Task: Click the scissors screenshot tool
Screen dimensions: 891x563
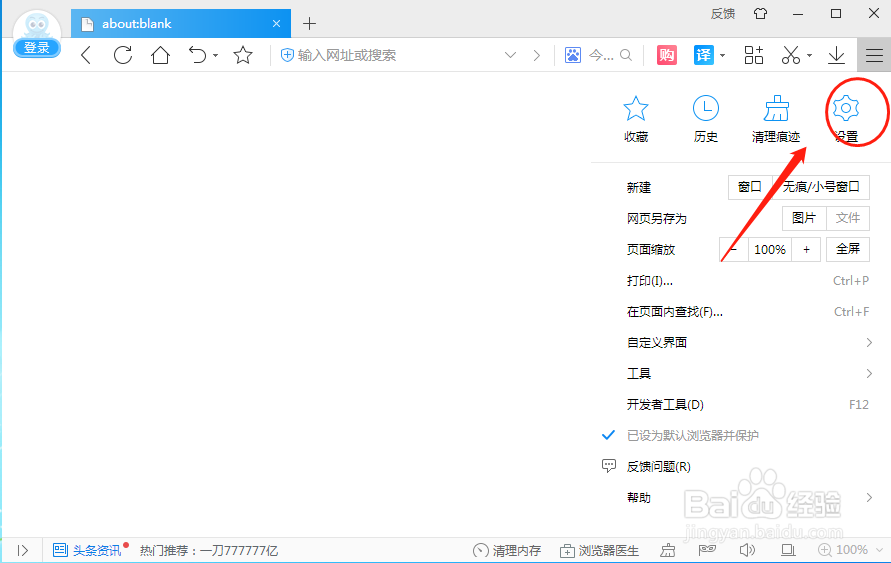Action: pos(791,55)
